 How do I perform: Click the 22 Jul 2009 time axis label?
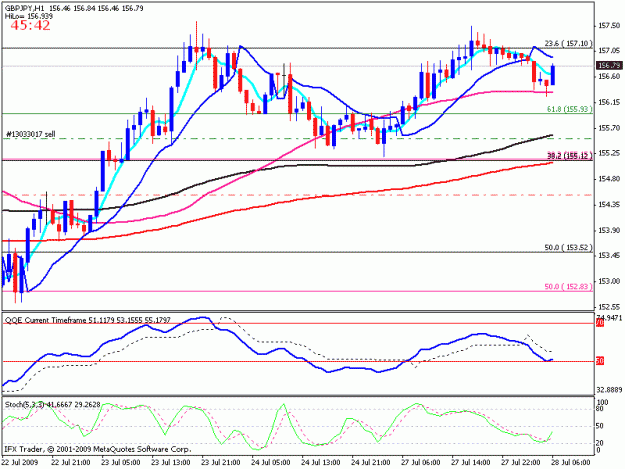20,462
